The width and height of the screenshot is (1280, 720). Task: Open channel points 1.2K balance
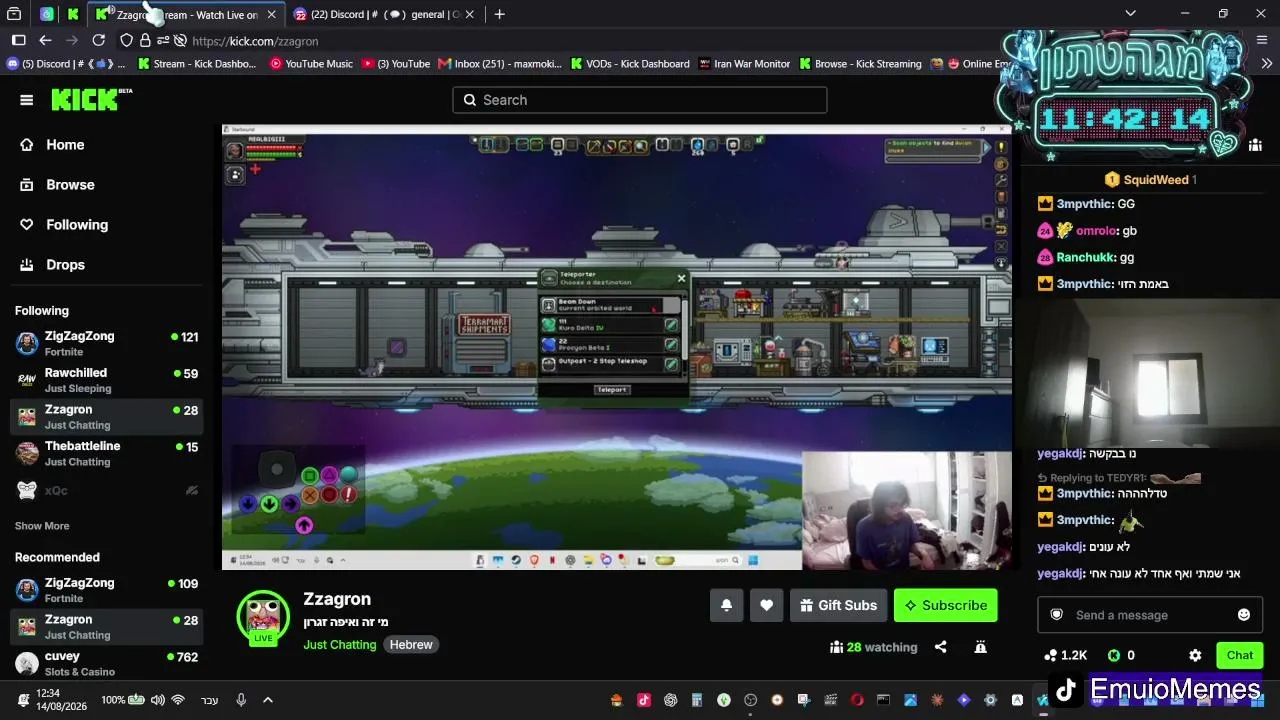pos(1065,656)
